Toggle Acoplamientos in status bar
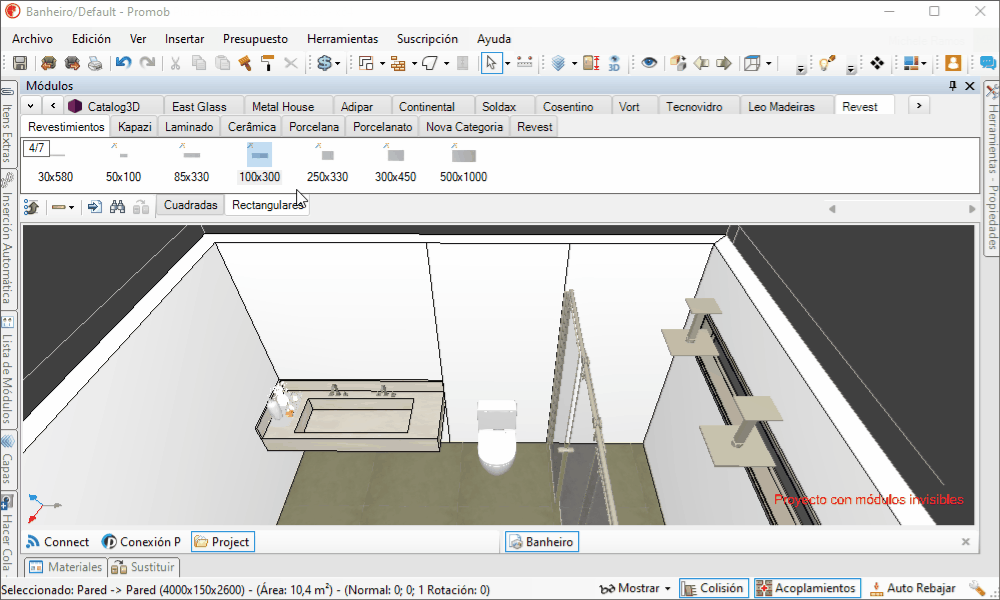 click(x=807, y=588)
